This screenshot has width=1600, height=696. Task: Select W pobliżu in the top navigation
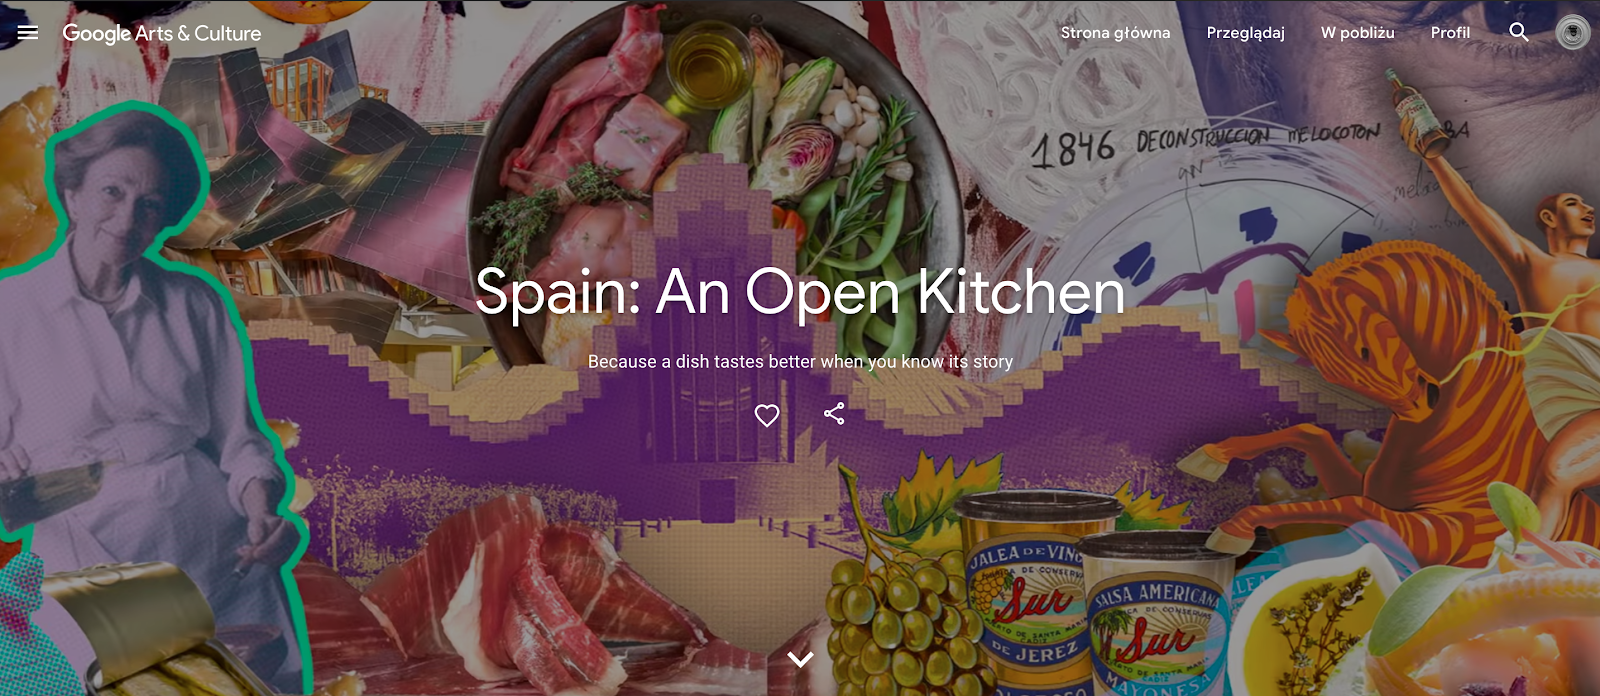coord(1357,33)
